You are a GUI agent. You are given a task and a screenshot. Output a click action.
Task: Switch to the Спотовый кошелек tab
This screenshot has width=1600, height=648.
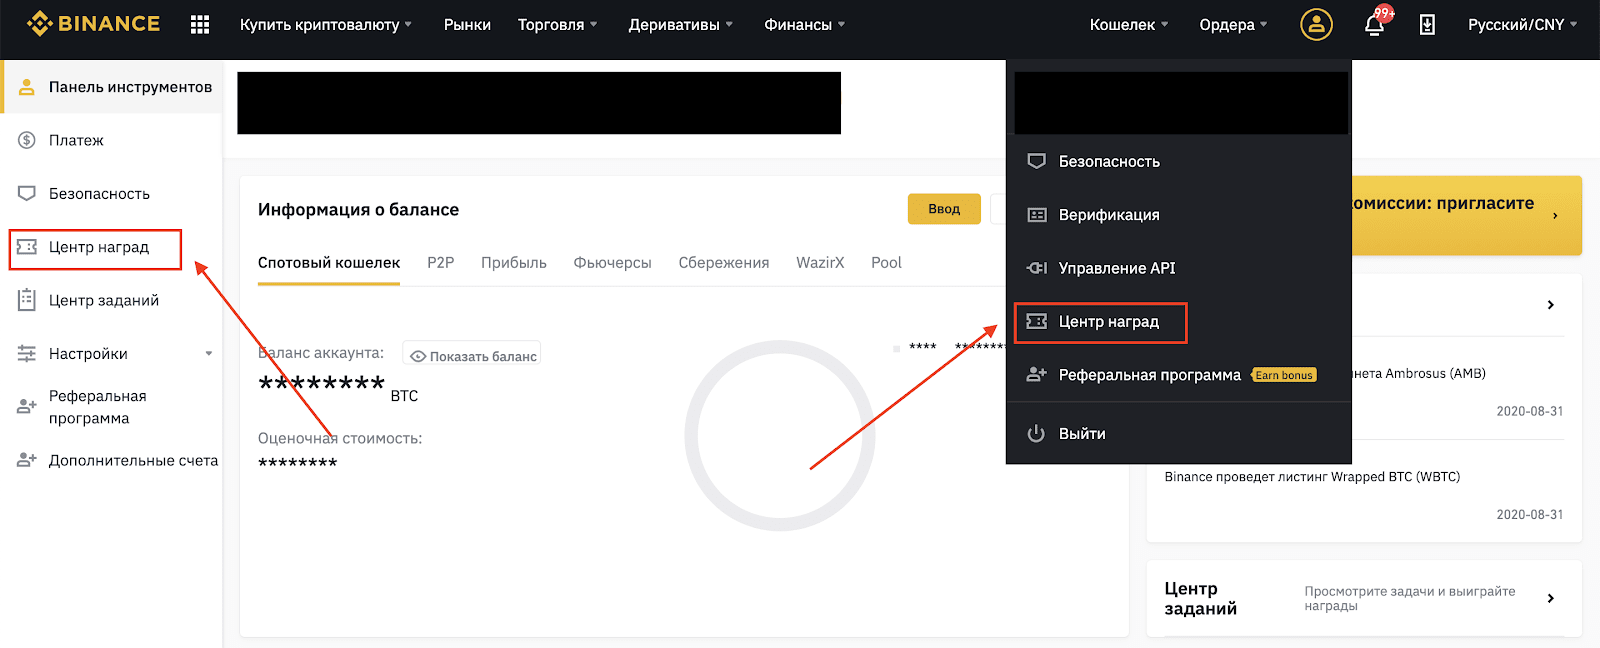click(329, 263)
